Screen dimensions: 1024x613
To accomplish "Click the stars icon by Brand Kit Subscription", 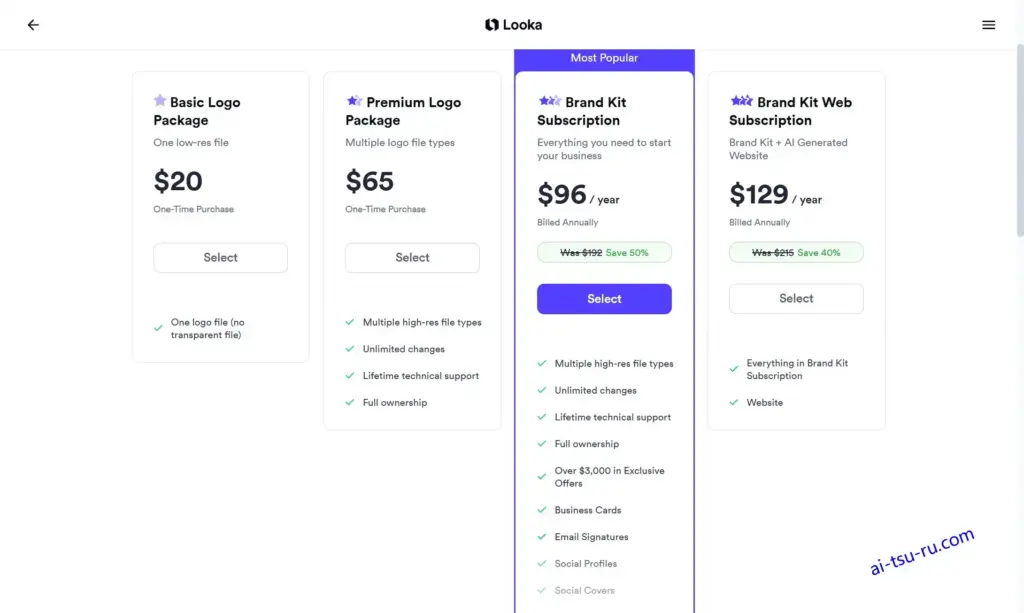I will pyautogui.click(x=549, y=101).
